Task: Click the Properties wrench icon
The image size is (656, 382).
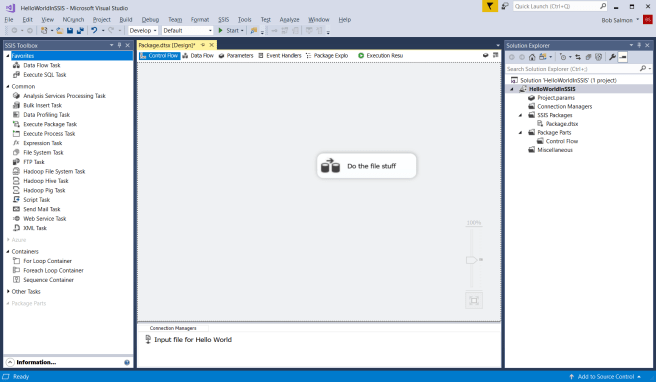Action: pyautogui.click(x=612, y=57)
